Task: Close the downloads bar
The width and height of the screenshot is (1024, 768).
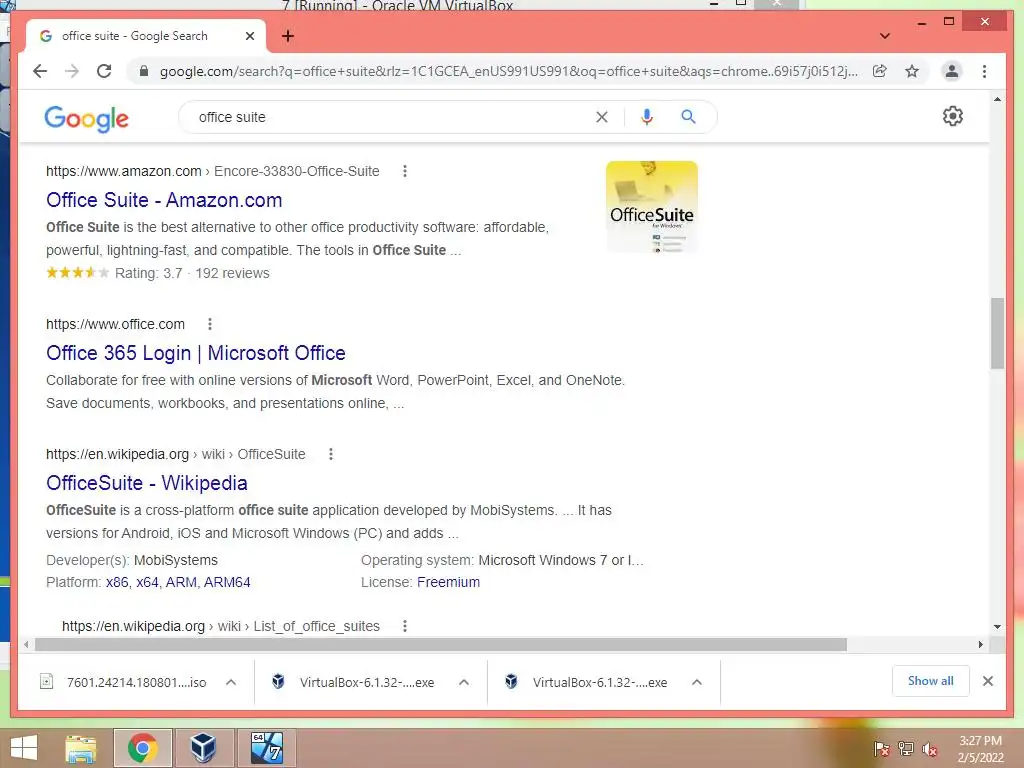Action: click(x=987, y=681)
